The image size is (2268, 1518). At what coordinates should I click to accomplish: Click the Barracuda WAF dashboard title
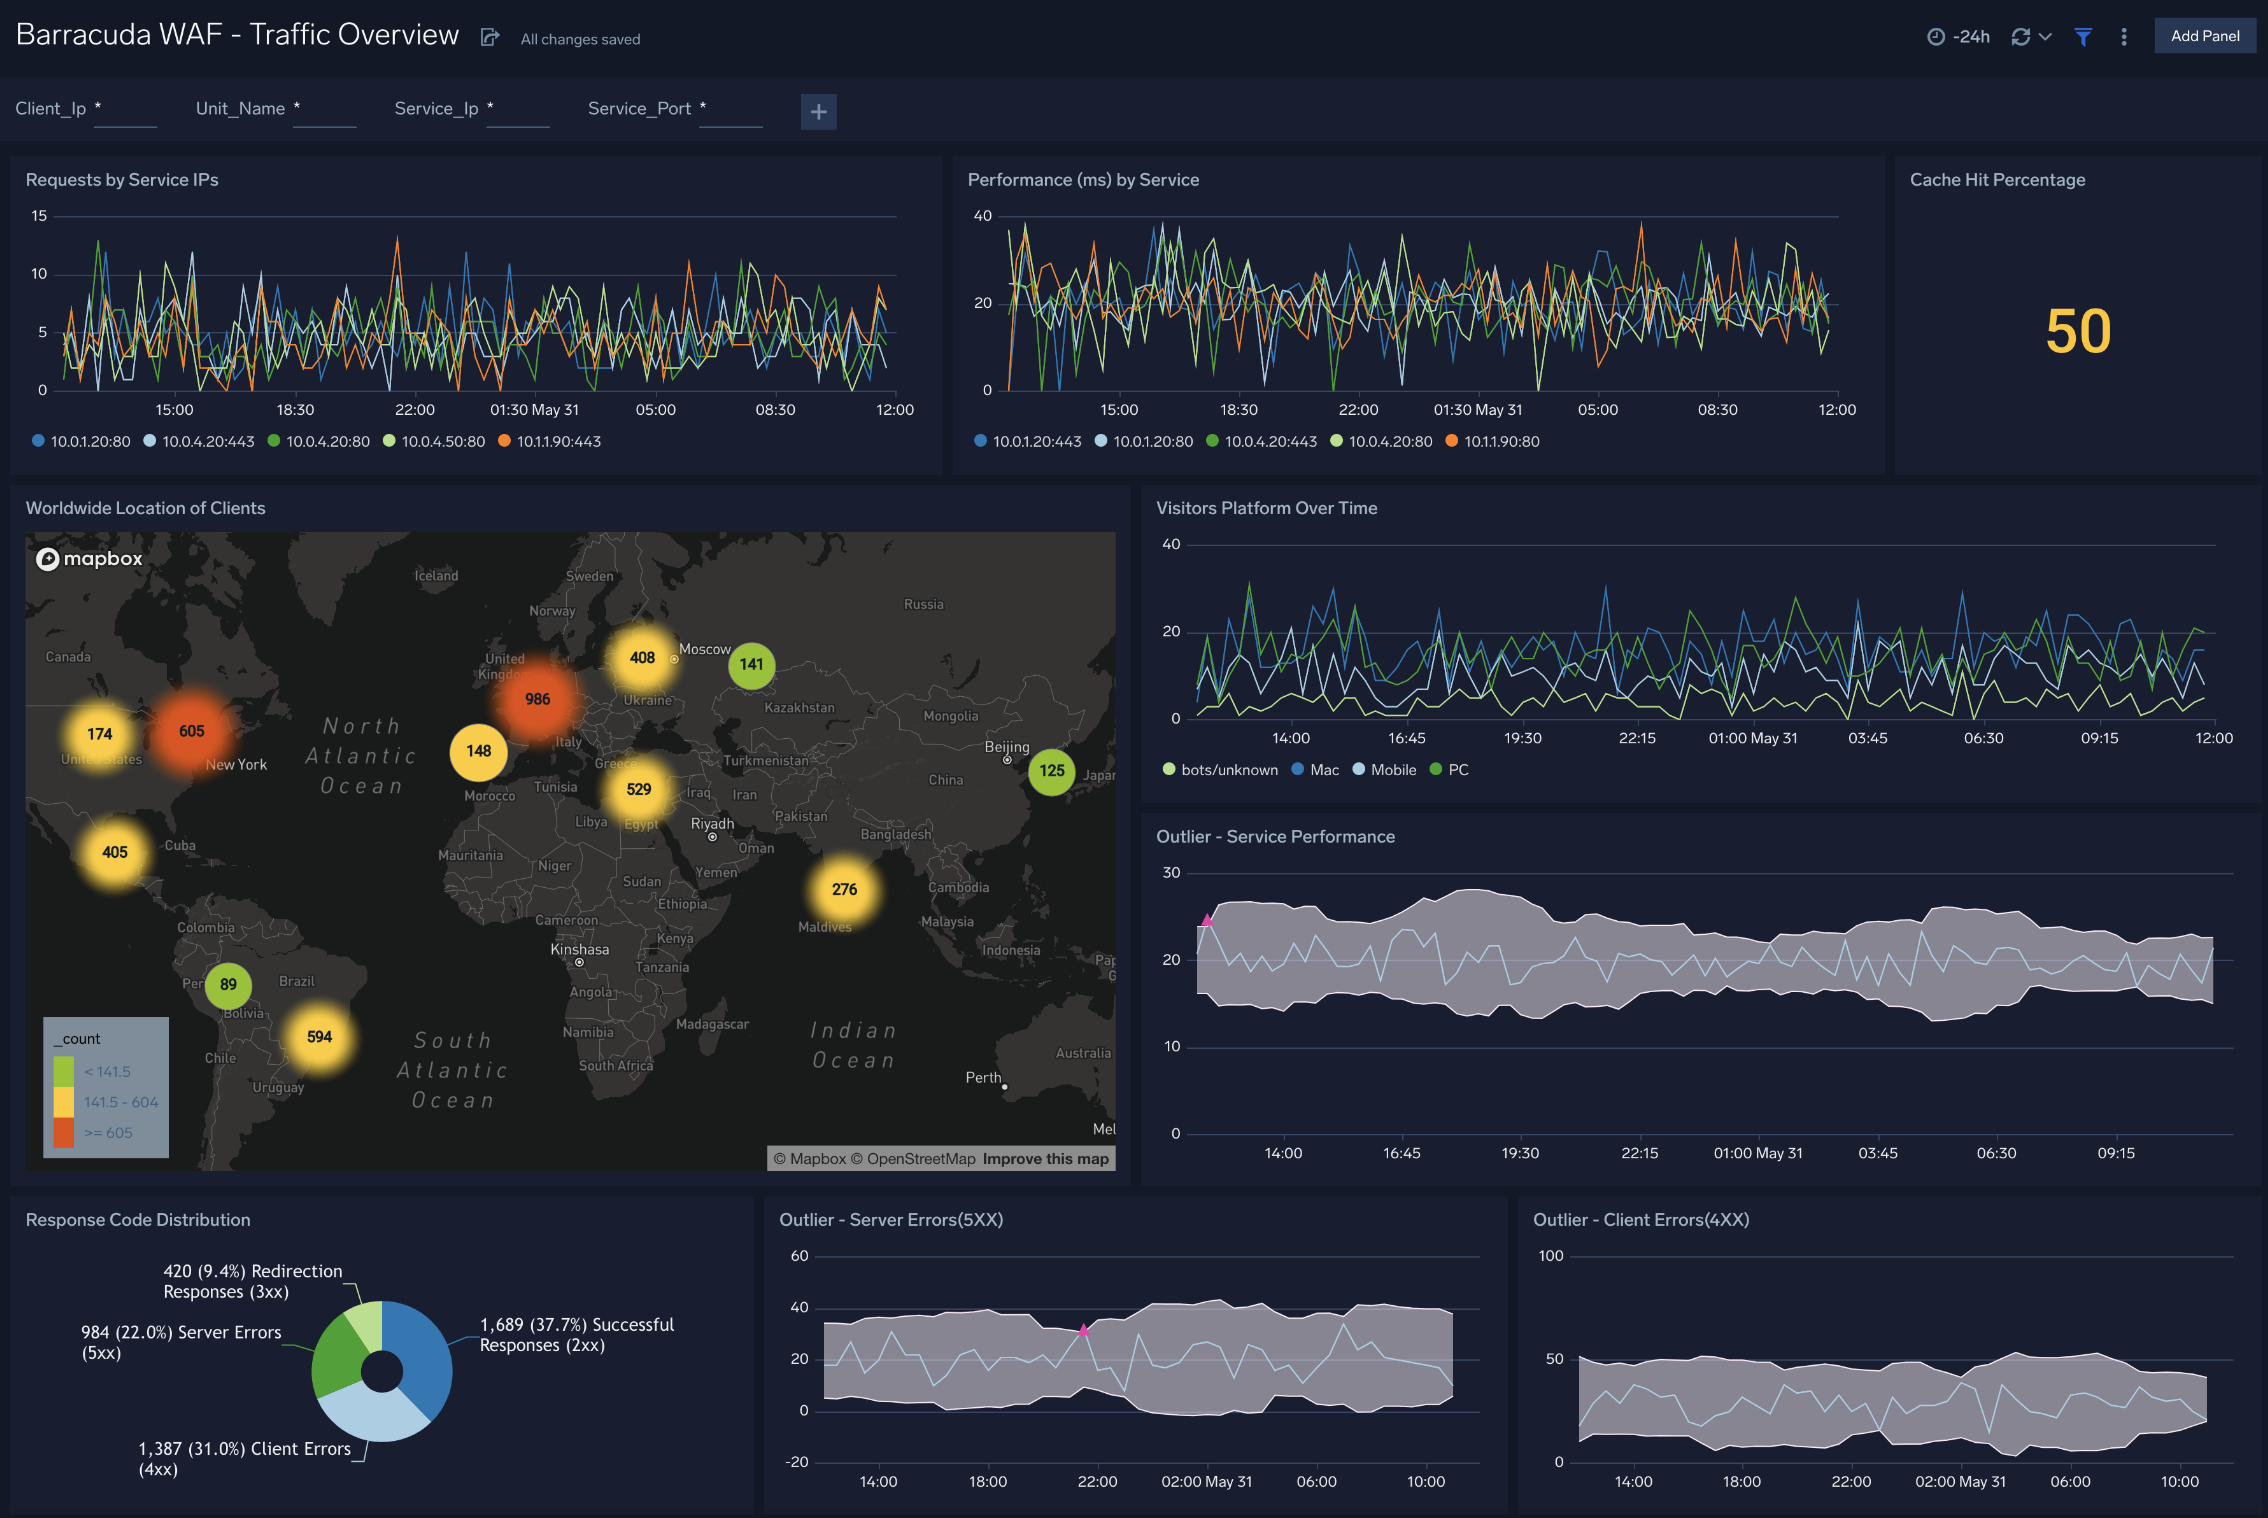pos(237,33)
